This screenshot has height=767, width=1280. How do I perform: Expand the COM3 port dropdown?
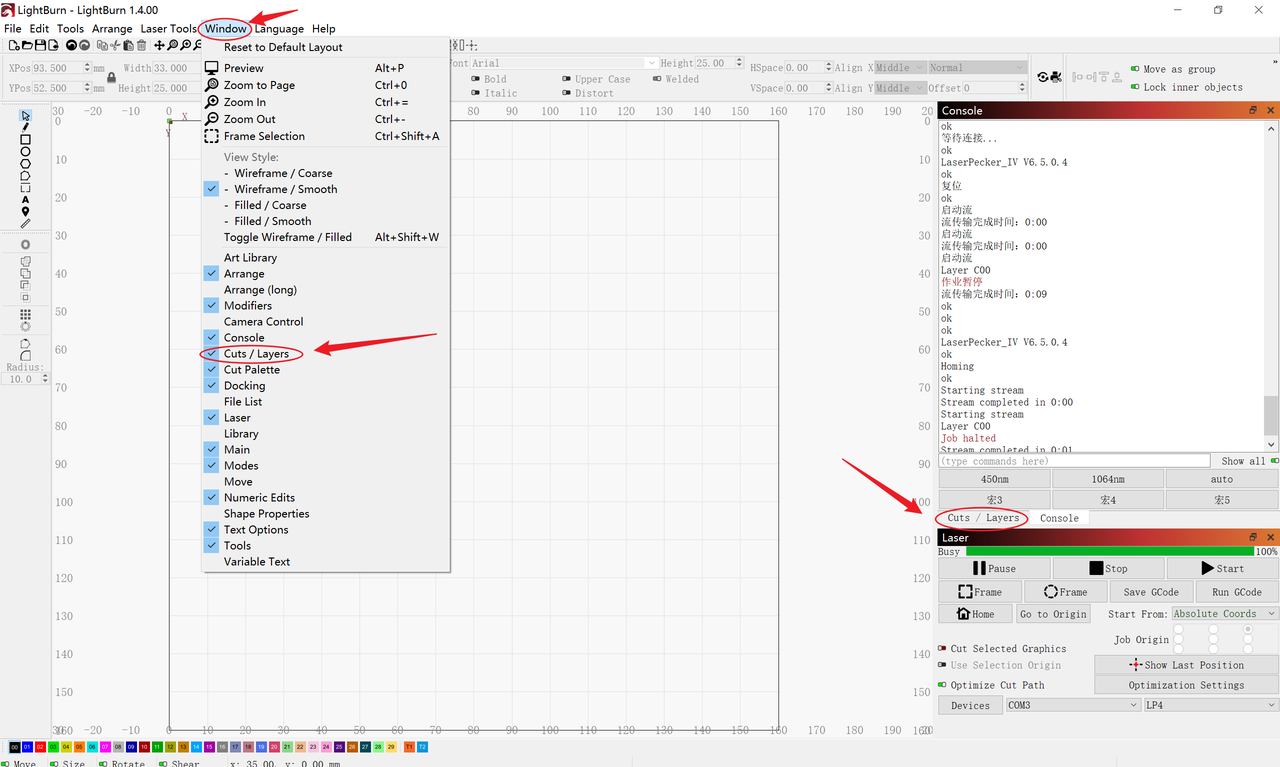1071,705
